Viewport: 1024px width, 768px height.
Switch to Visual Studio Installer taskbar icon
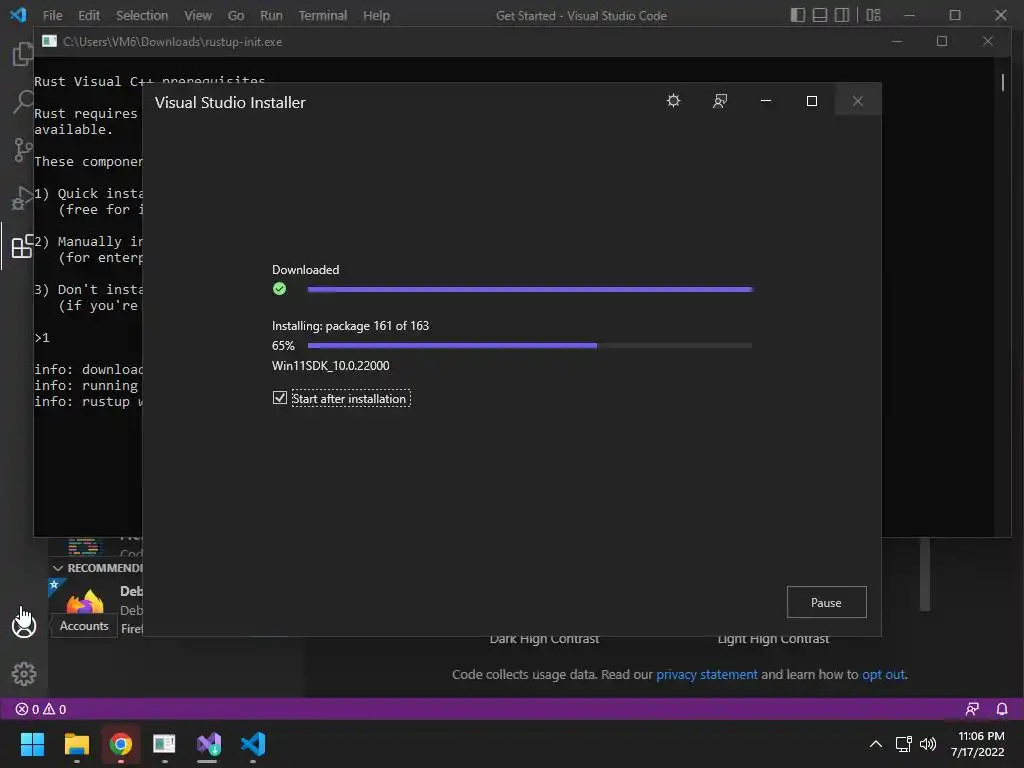point(209,744)
